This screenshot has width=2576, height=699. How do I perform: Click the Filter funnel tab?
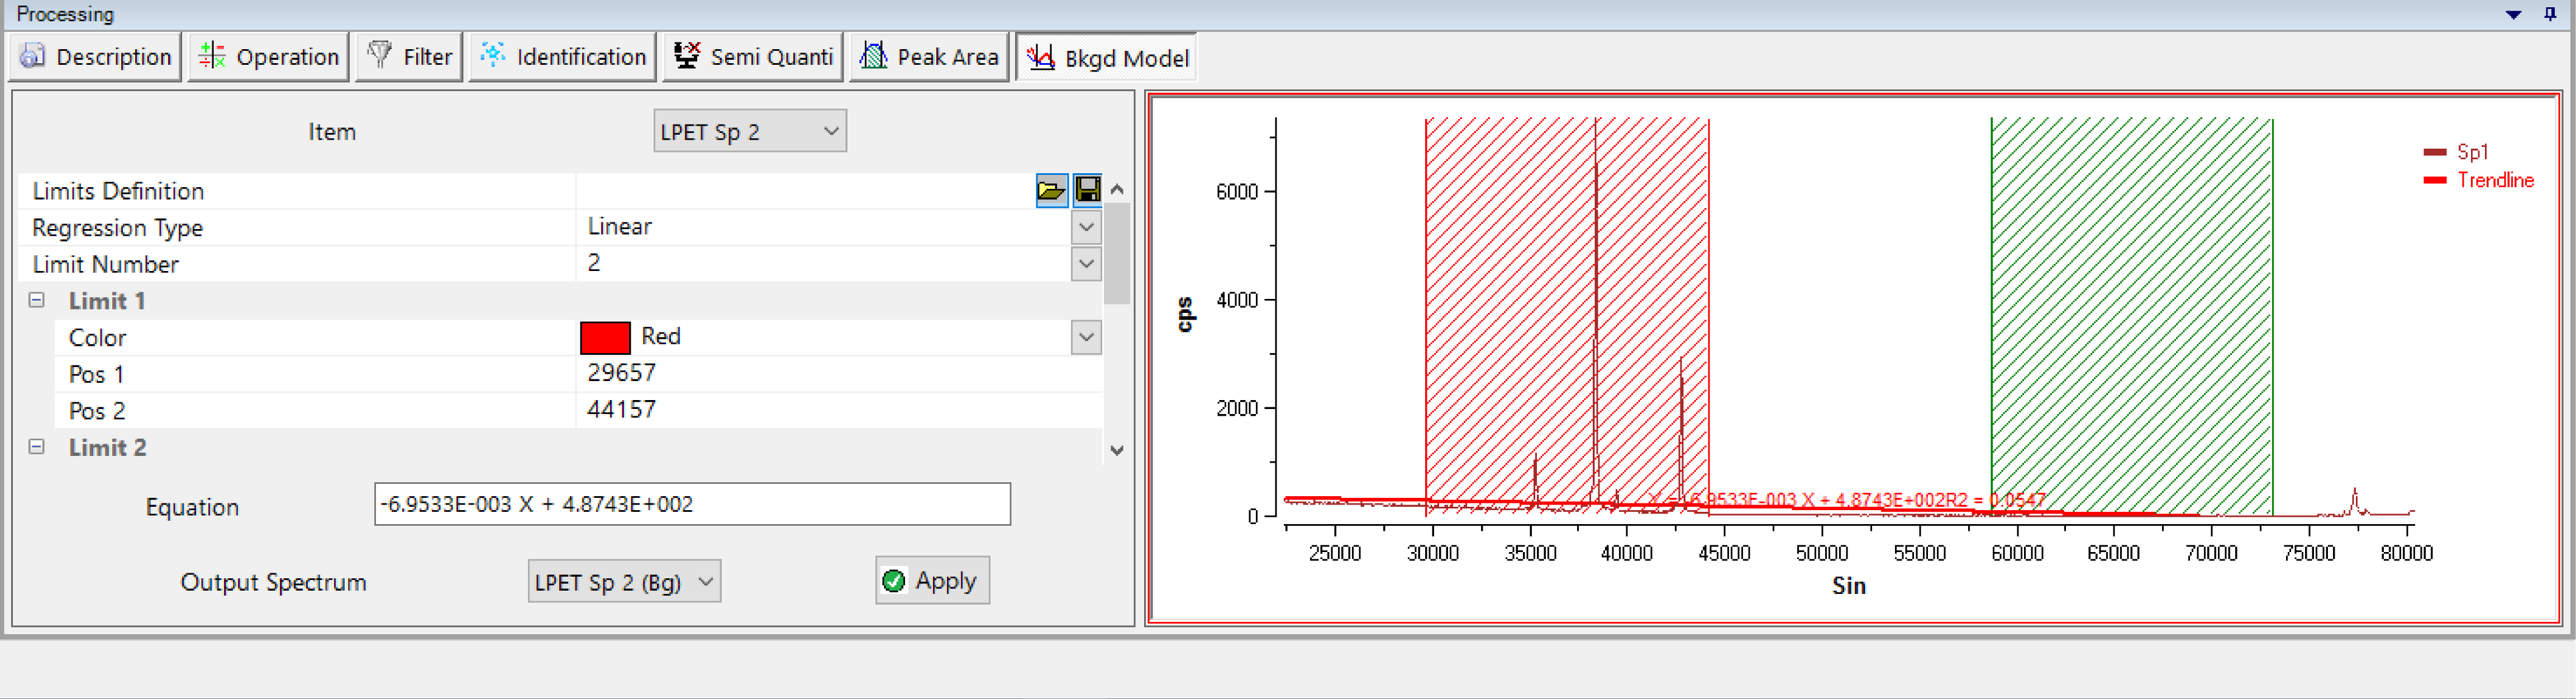[410, 57]
